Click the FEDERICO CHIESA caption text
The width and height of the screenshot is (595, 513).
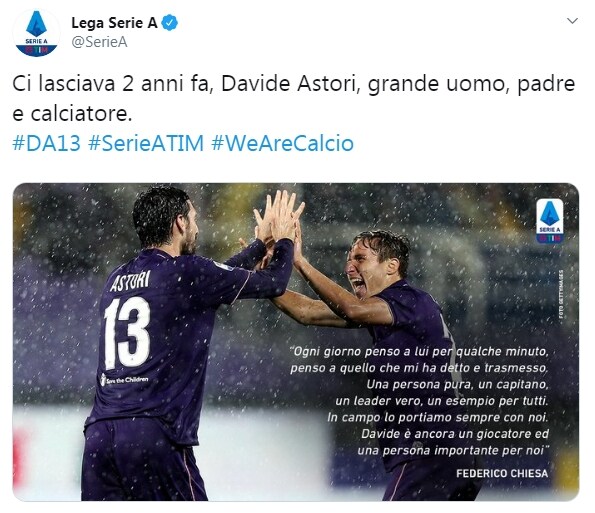point(502,473)
